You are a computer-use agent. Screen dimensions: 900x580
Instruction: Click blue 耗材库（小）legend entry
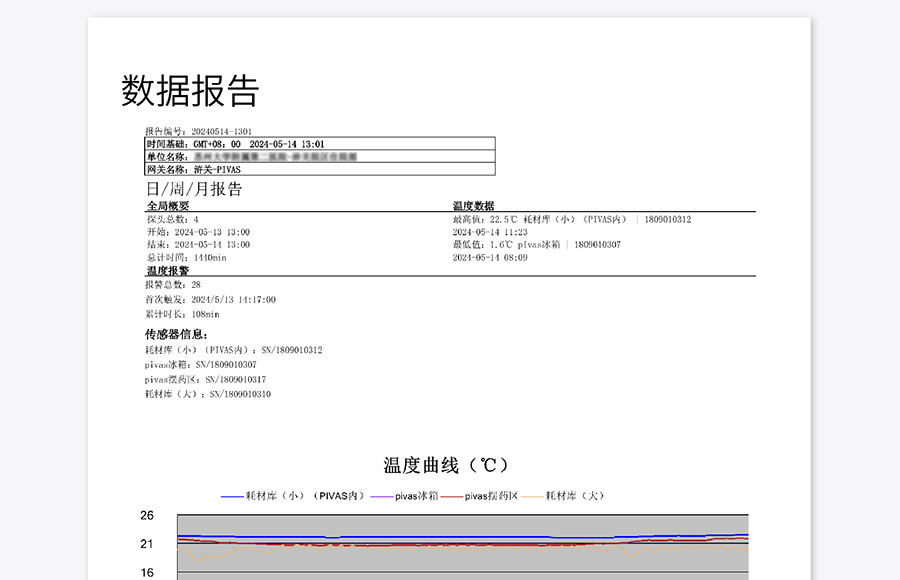pyautogui.click(x=292, y=496)
